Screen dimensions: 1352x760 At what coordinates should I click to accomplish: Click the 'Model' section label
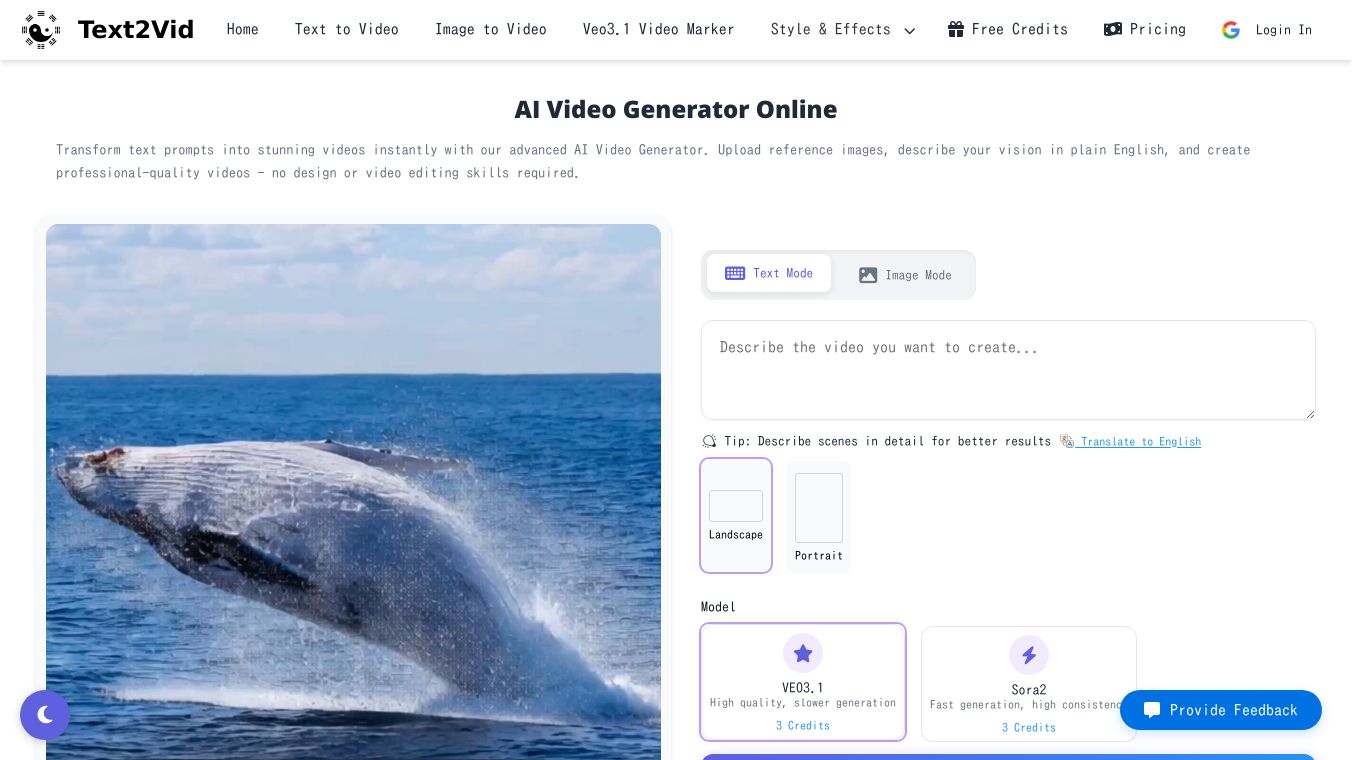tap(718, 607)
